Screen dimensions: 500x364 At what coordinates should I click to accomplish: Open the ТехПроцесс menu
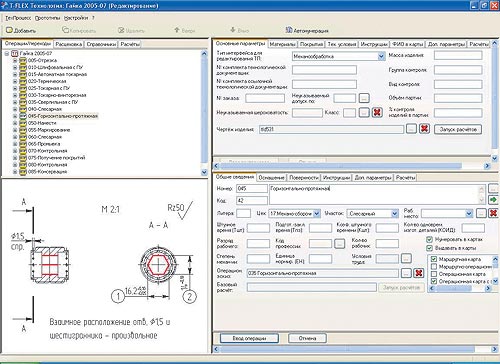coord(18,18)
